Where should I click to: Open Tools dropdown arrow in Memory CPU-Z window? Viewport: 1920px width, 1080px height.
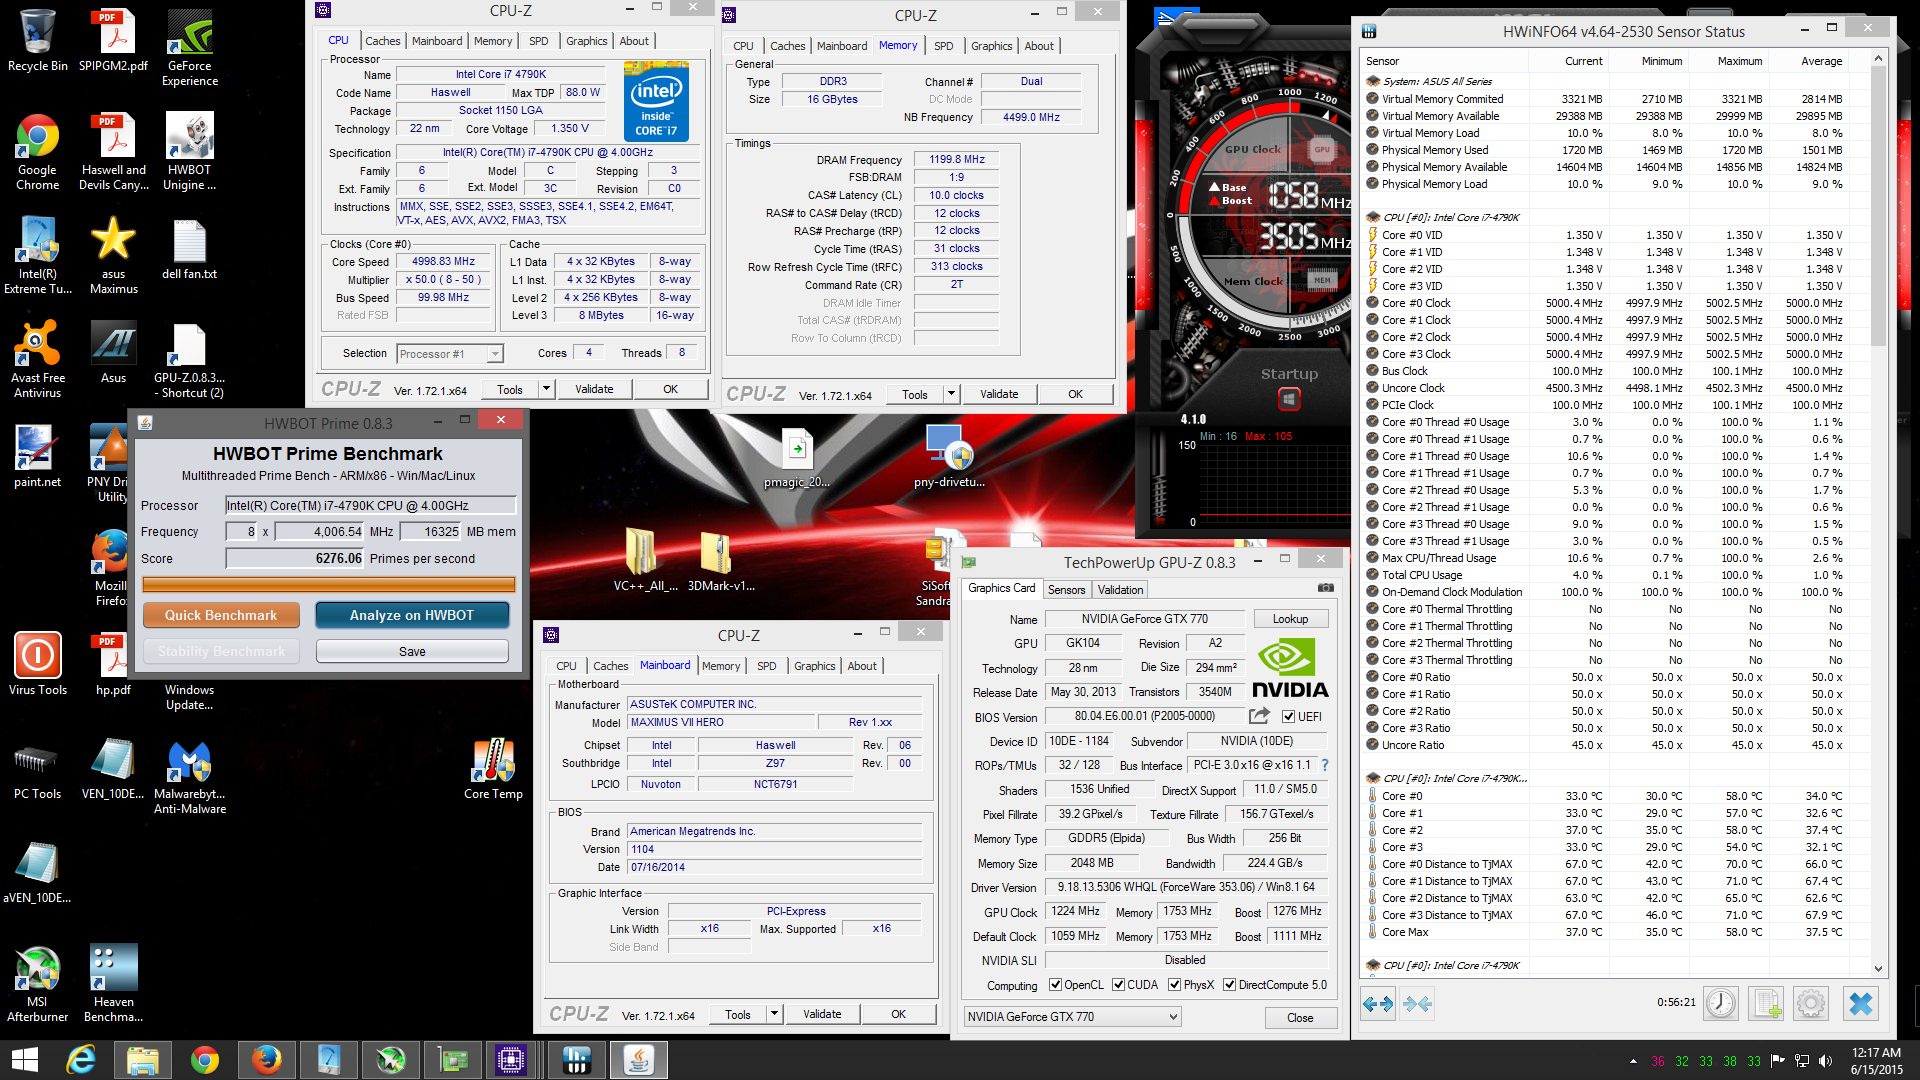(x=951, y=394)
